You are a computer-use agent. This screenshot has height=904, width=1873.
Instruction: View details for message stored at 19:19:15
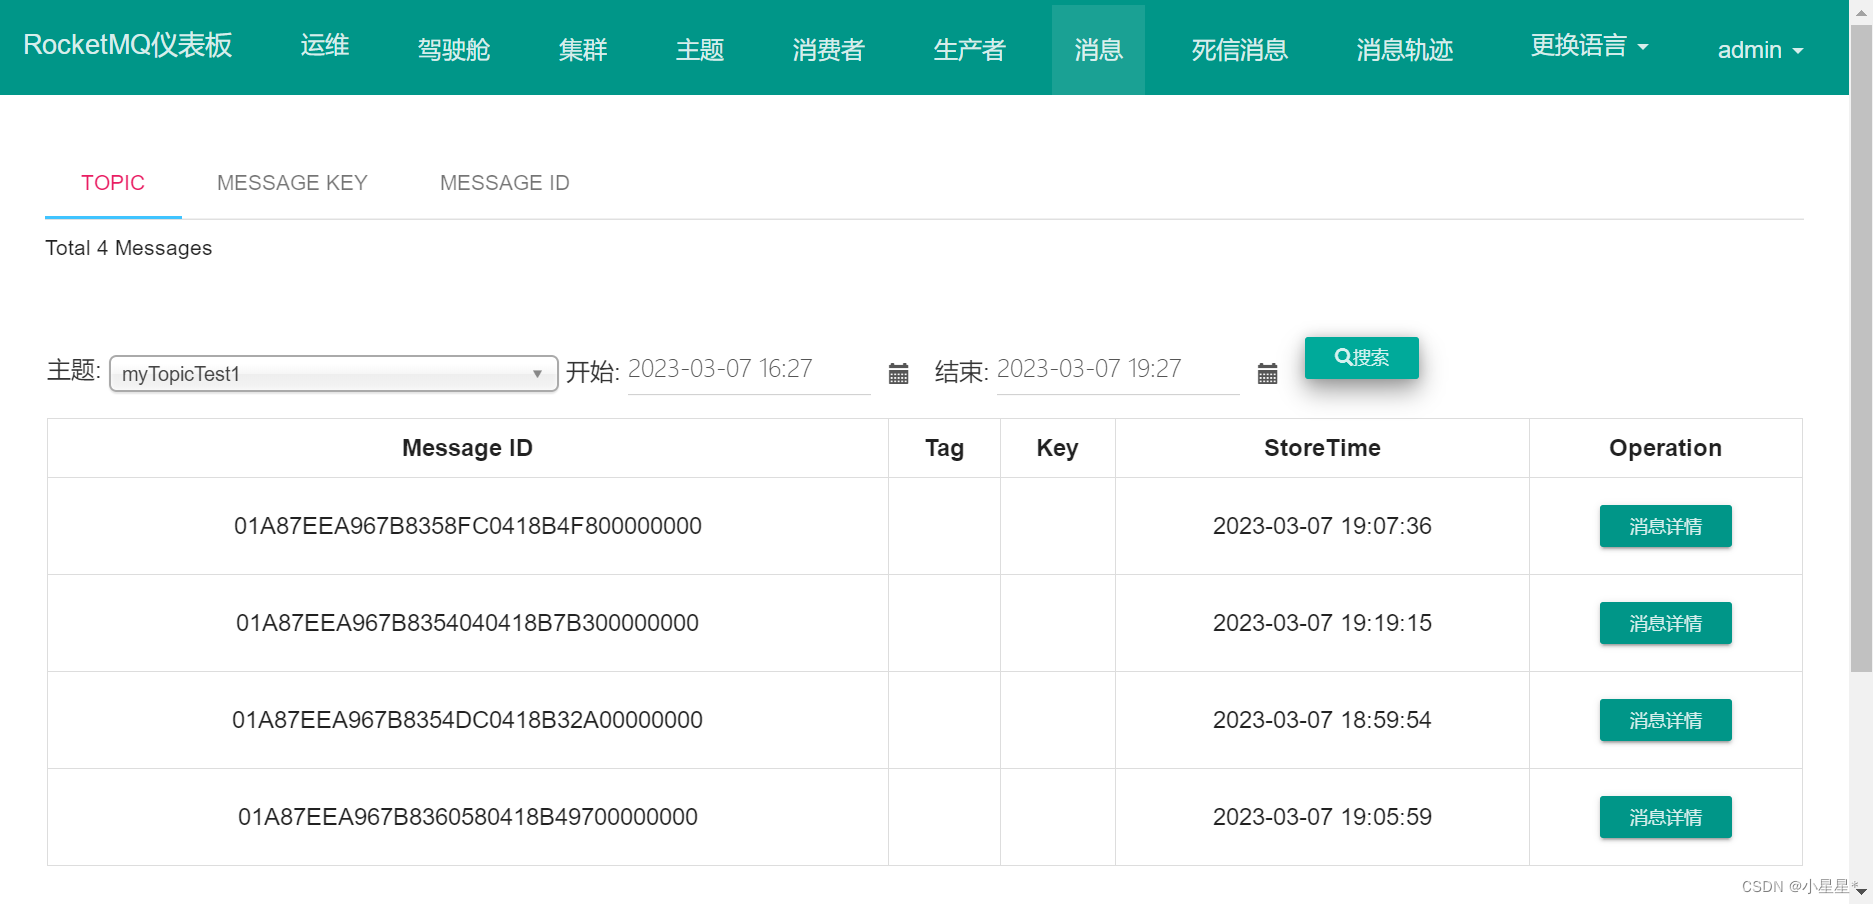1666,623
